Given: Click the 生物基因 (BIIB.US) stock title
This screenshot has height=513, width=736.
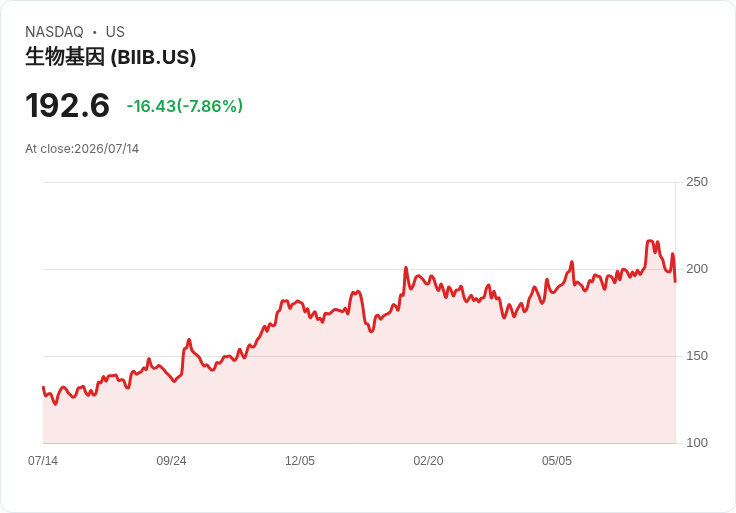Looking at the screenshot, I should 110,57.
